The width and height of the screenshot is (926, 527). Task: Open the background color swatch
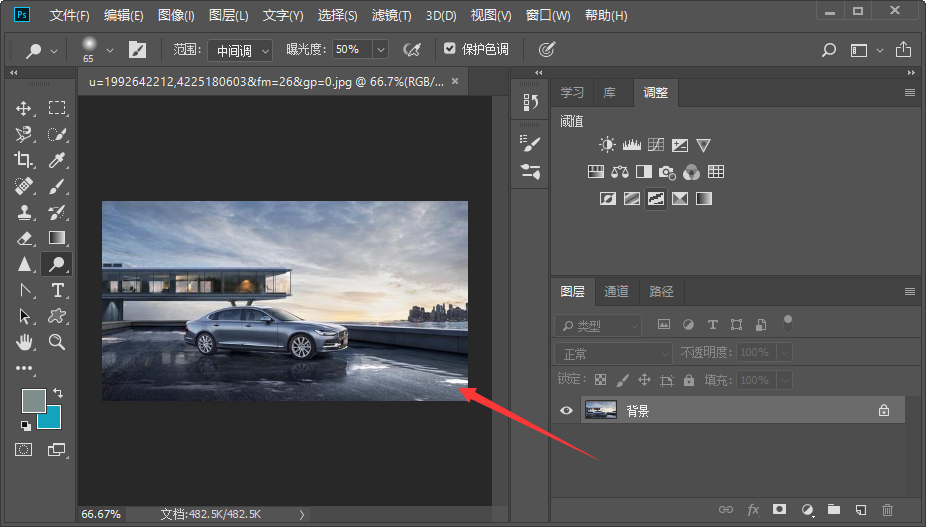click(53, 421)
